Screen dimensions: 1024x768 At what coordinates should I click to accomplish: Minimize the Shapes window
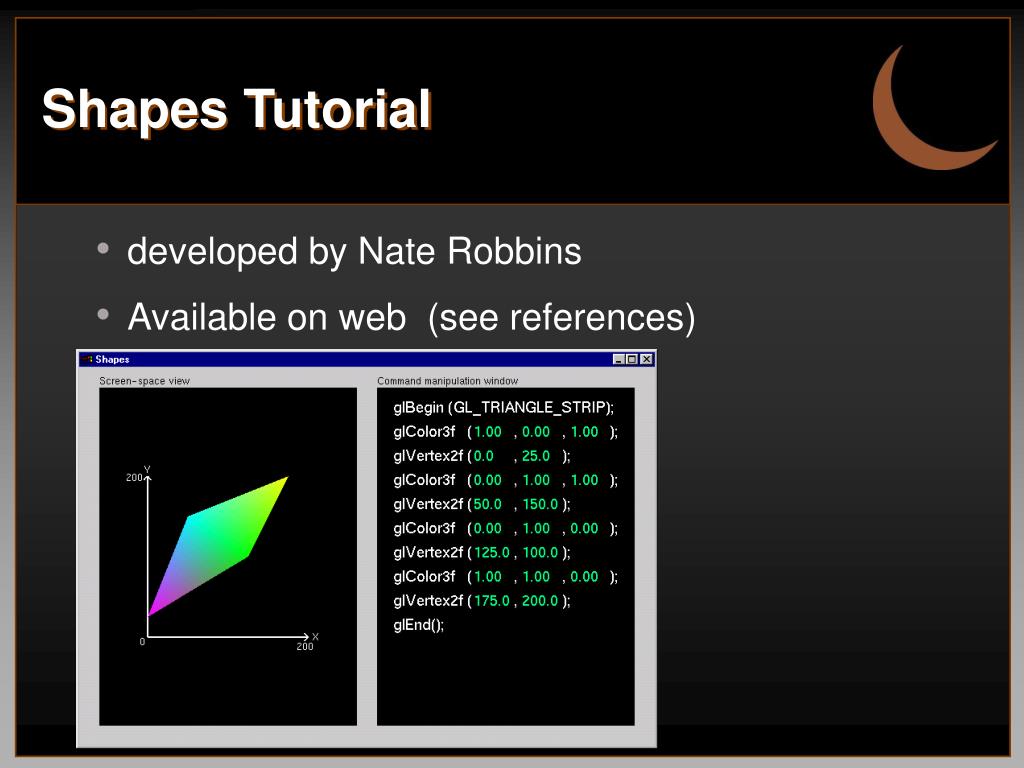point(618,359)
